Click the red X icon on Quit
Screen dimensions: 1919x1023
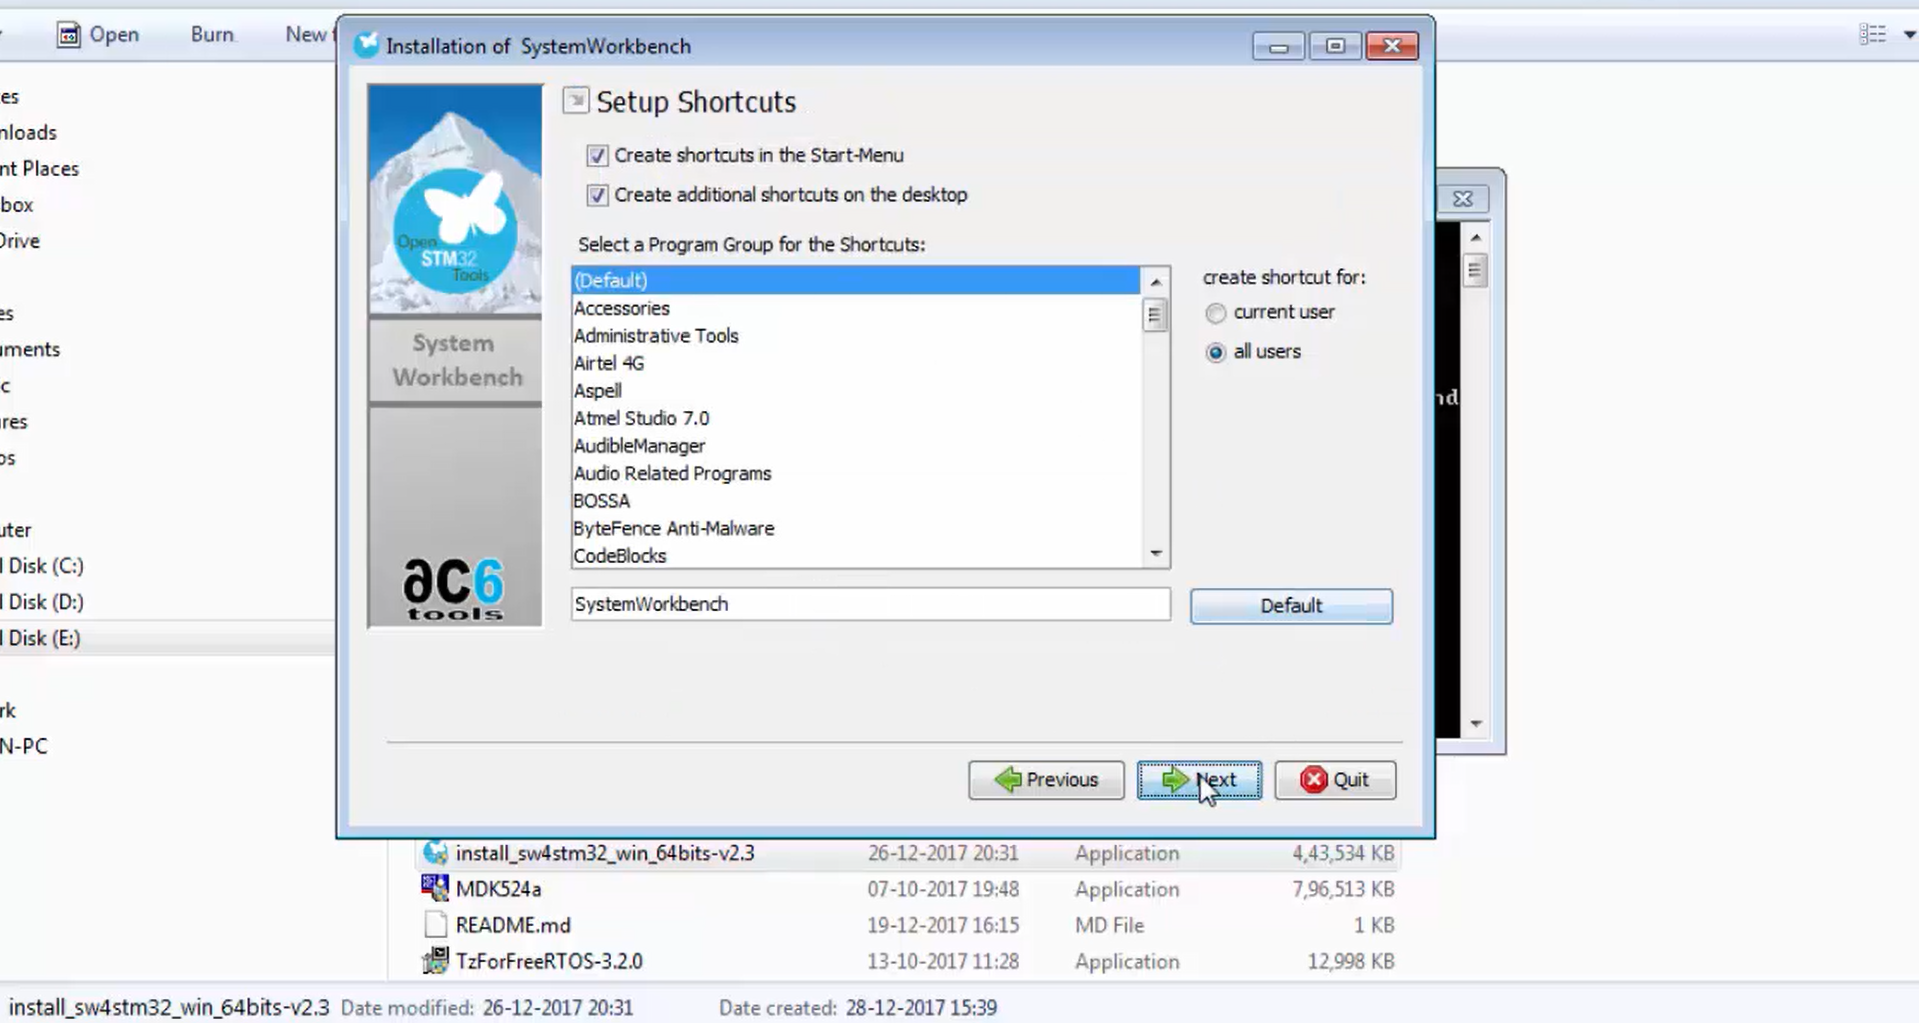click(x=1313, y=780)
